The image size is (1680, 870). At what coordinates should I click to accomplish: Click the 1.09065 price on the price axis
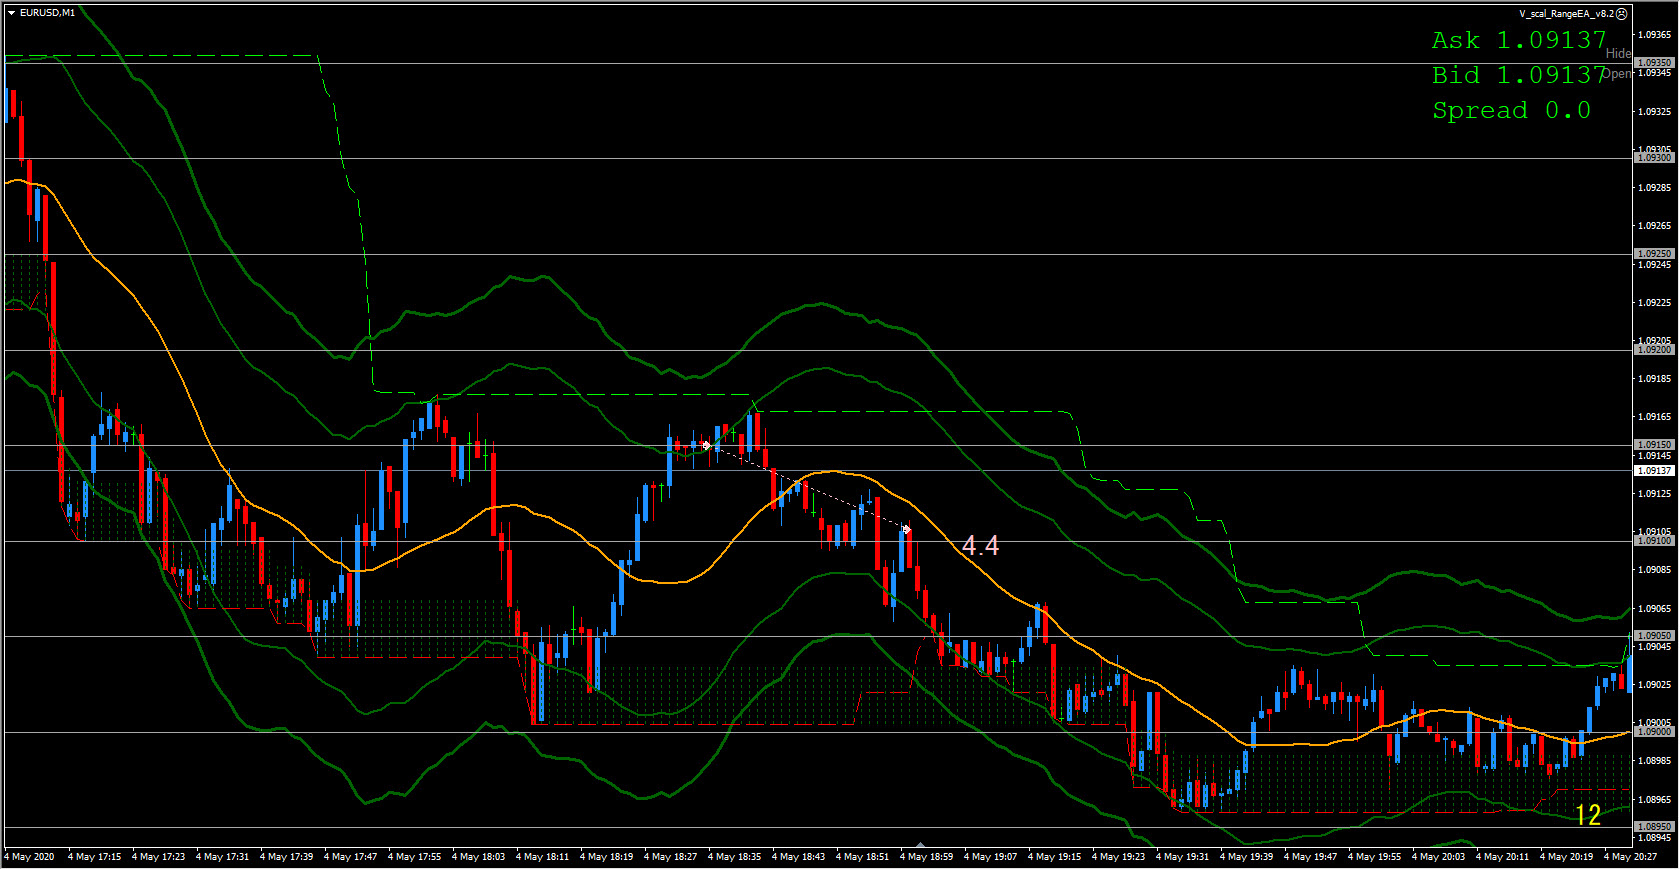(1654, 609)
